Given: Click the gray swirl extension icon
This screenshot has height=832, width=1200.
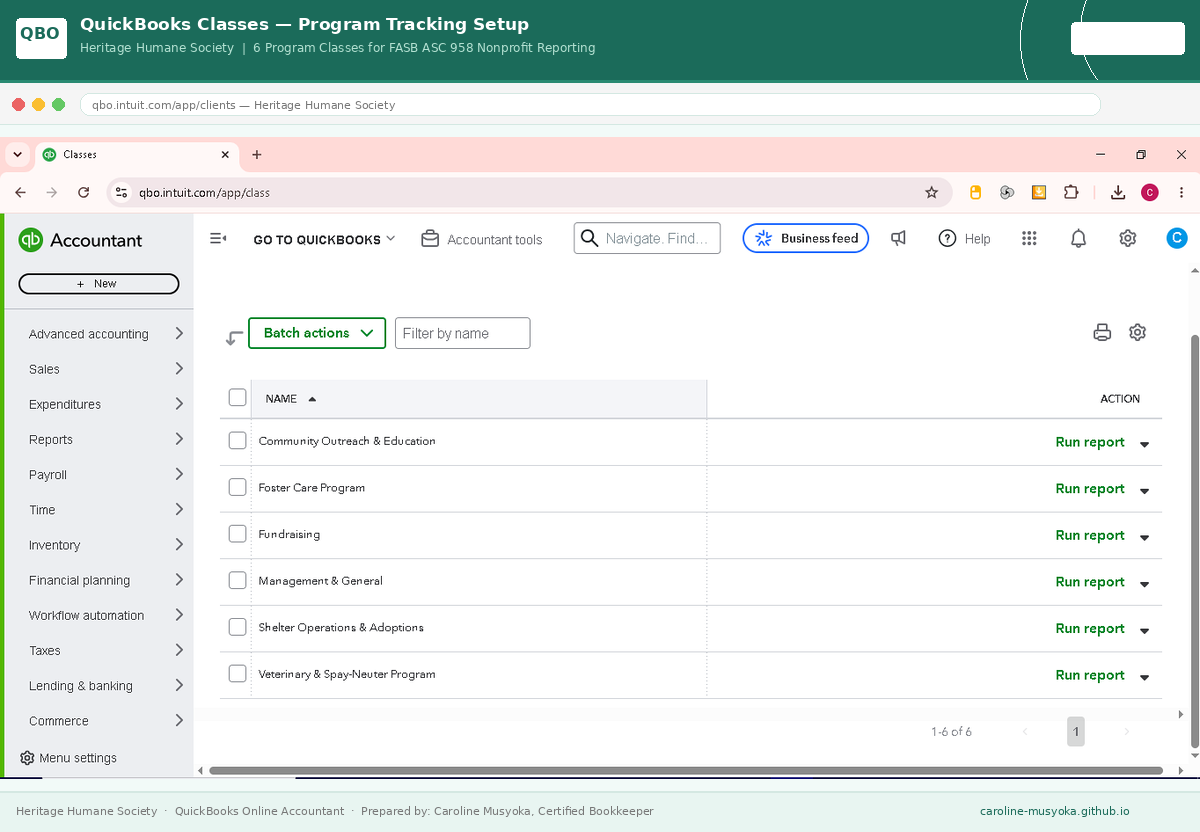Looking at the screenshot, I should (1007, 192).
